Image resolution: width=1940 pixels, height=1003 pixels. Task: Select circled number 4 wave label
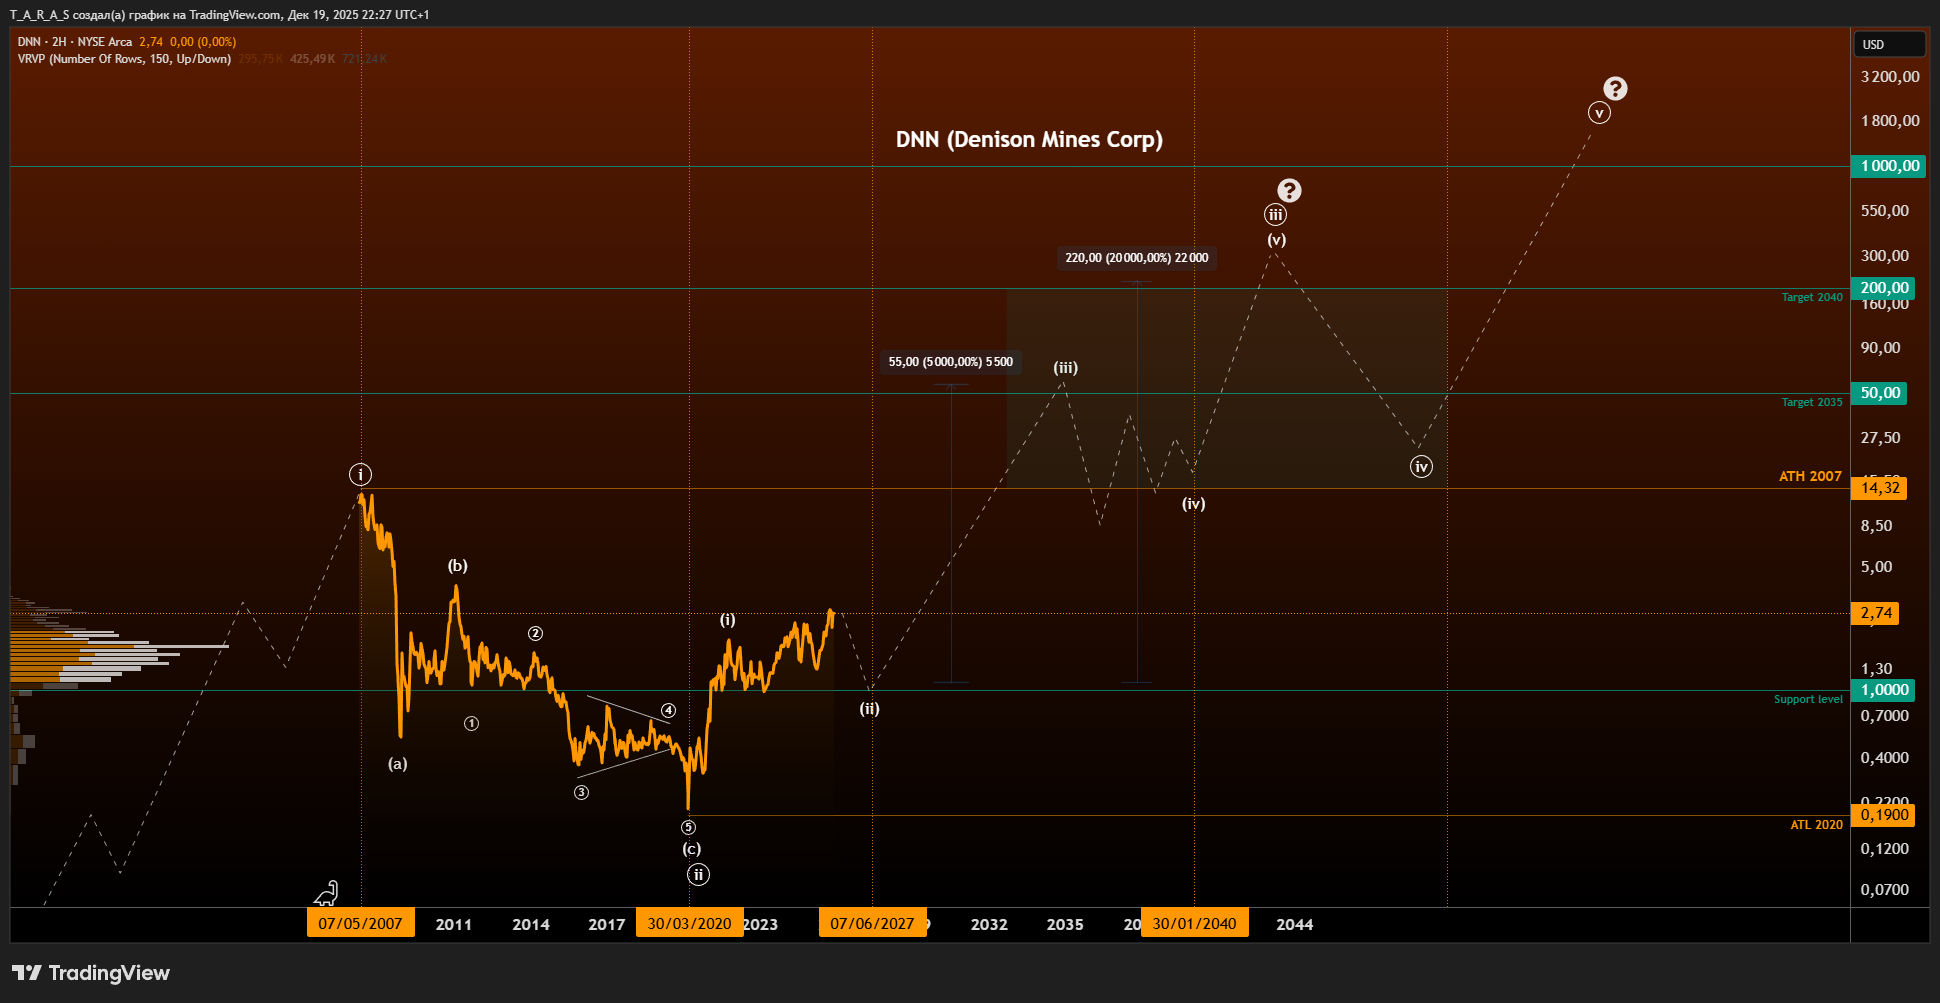[668, 710]
